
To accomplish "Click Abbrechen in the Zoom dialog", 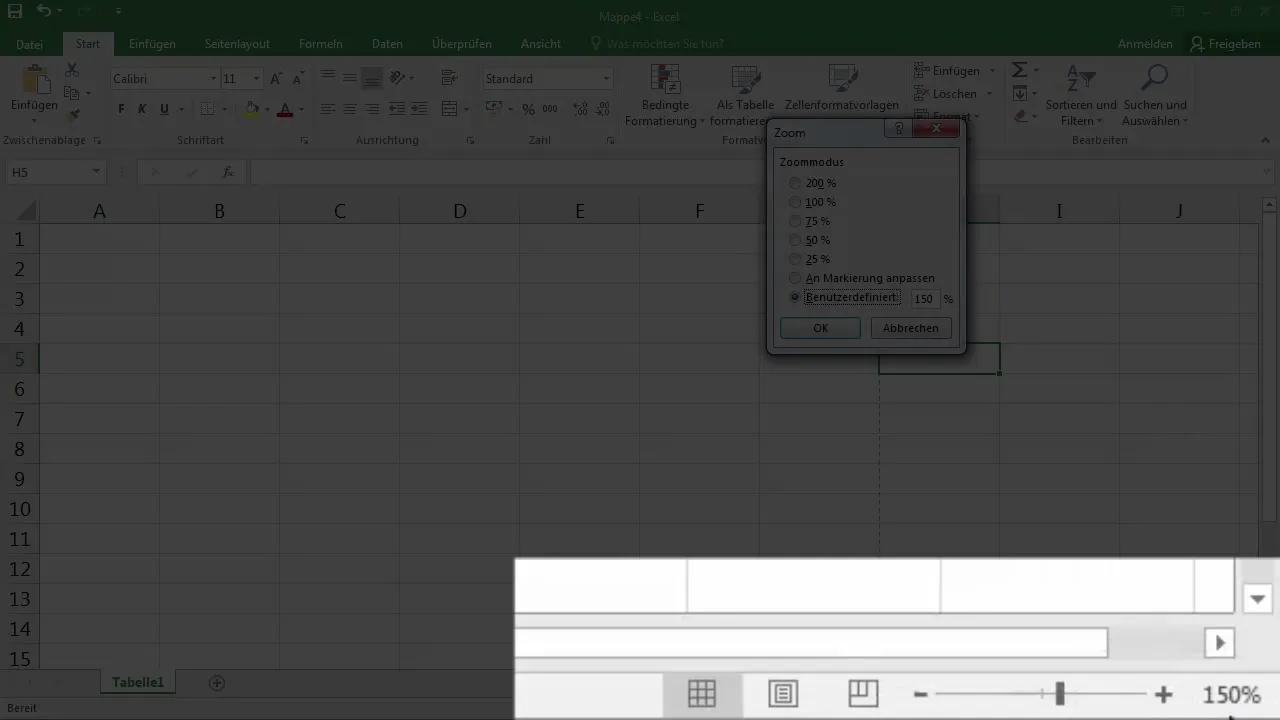I will [911, 328].
